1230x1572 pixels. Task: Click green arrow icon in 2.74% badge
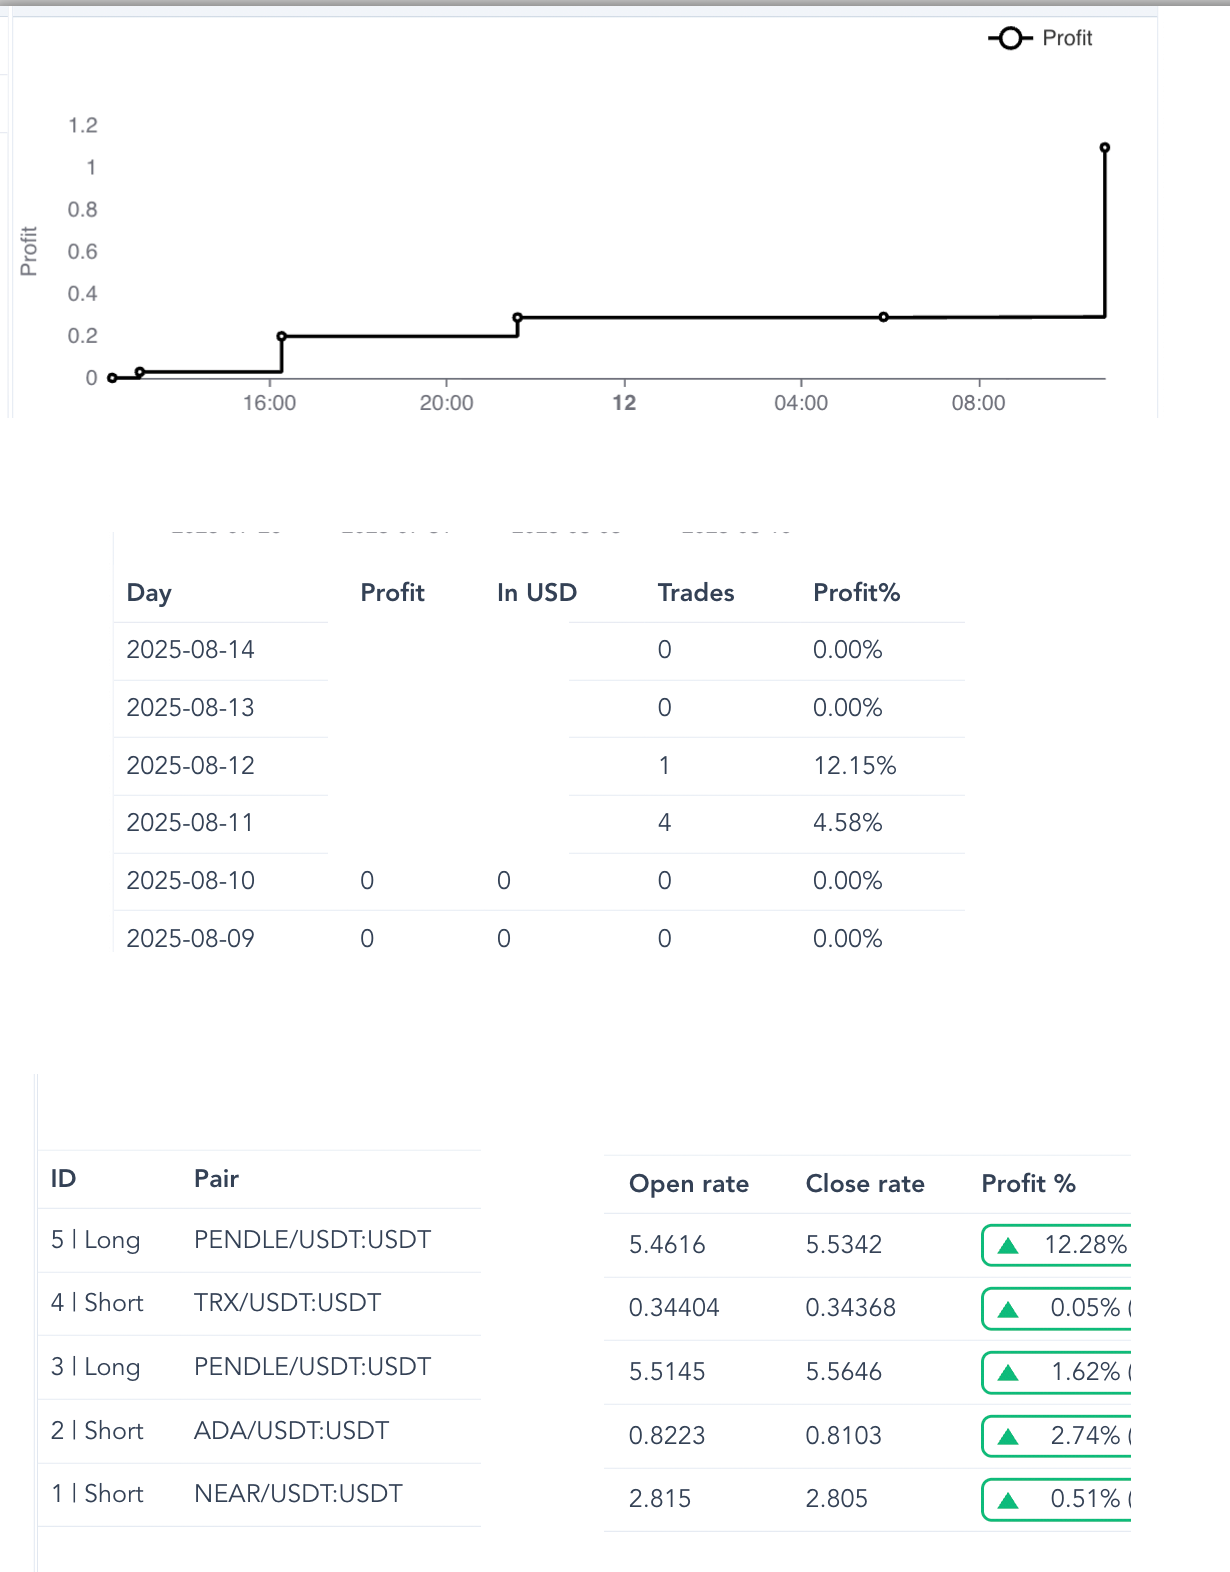(1008, 1437)
